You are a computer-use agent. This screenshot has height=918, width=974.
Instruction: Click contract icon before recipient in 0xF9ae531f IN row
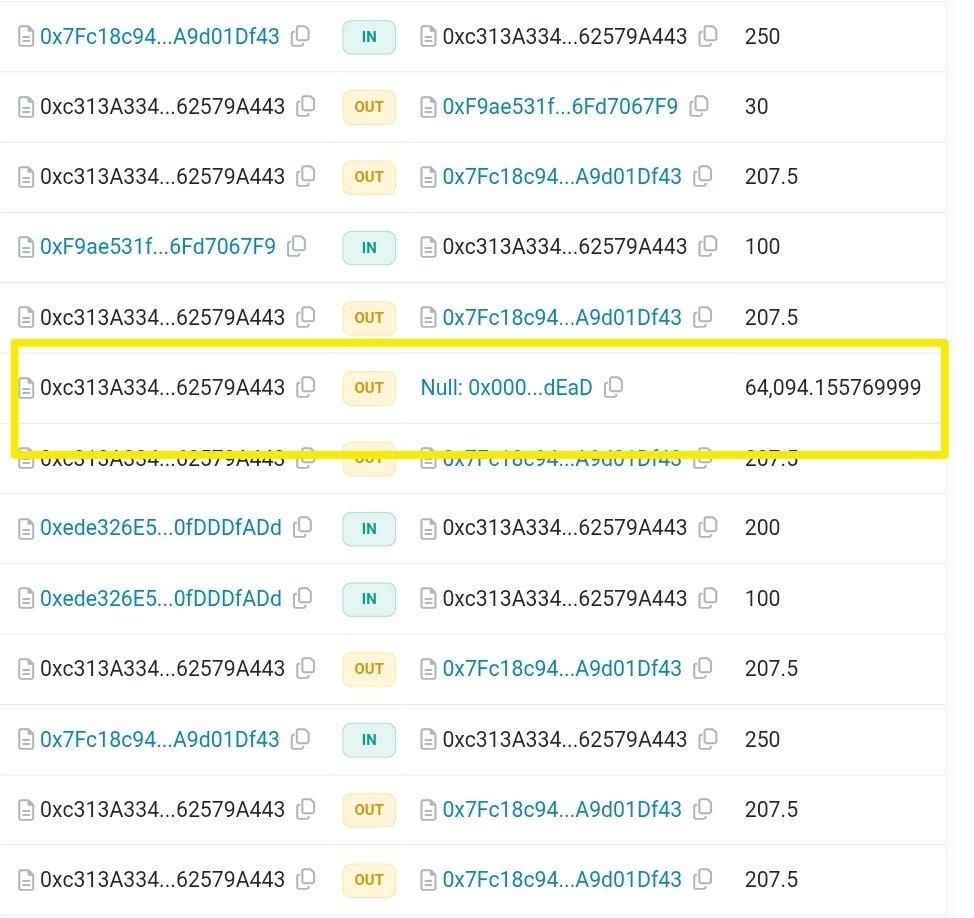point(428,247)
